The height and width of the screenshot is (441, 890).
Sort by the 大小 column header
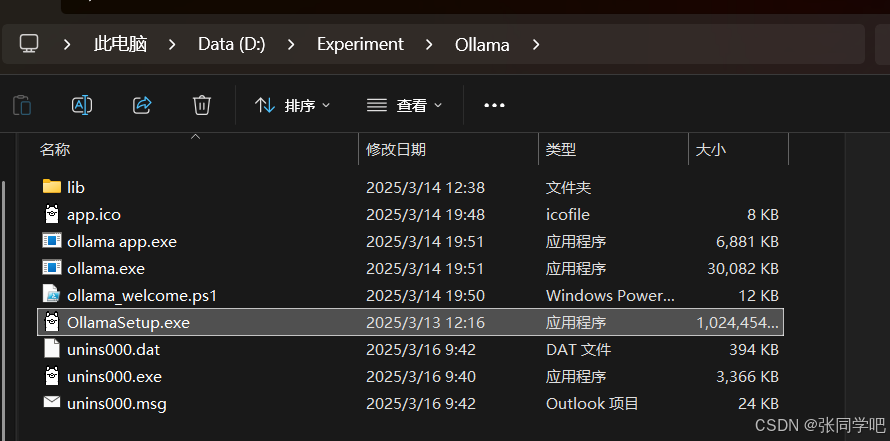pyautogui.click(x=711, y=150)
